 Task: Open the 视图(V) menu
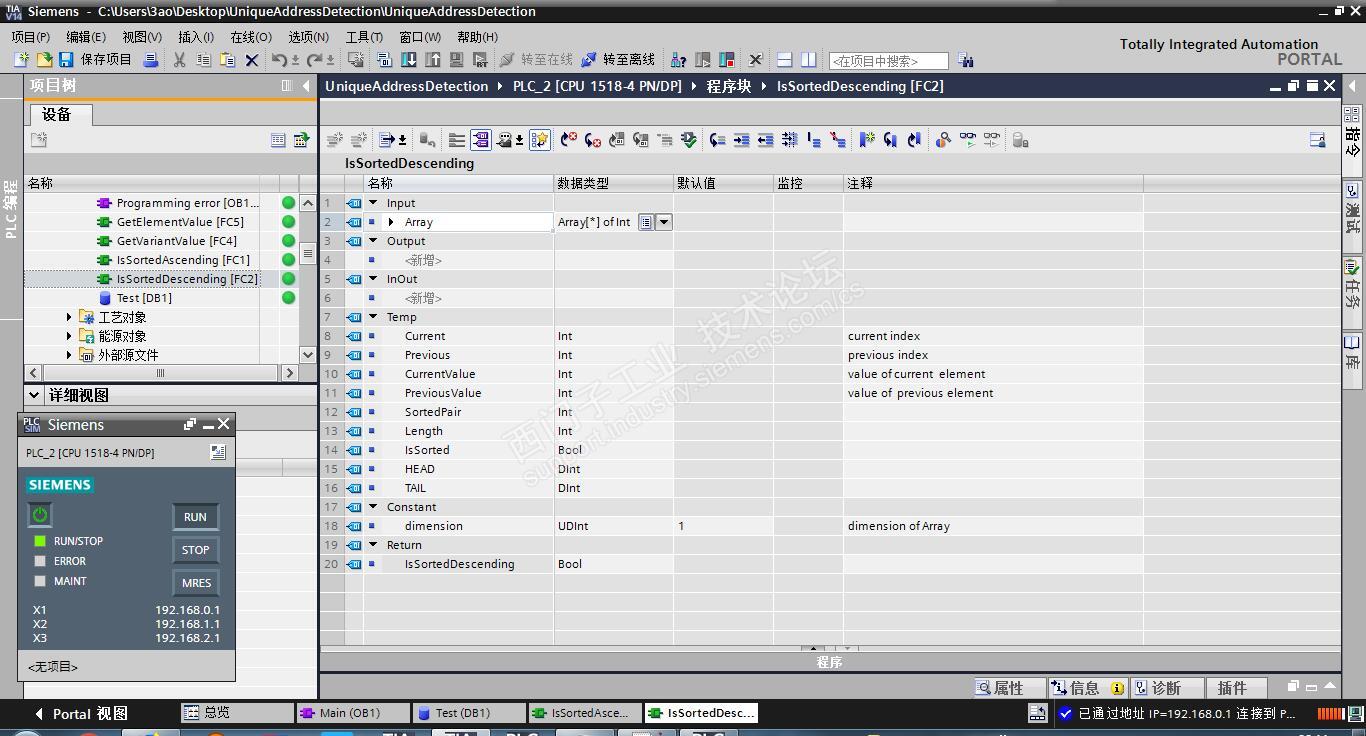tap(142, 37)
